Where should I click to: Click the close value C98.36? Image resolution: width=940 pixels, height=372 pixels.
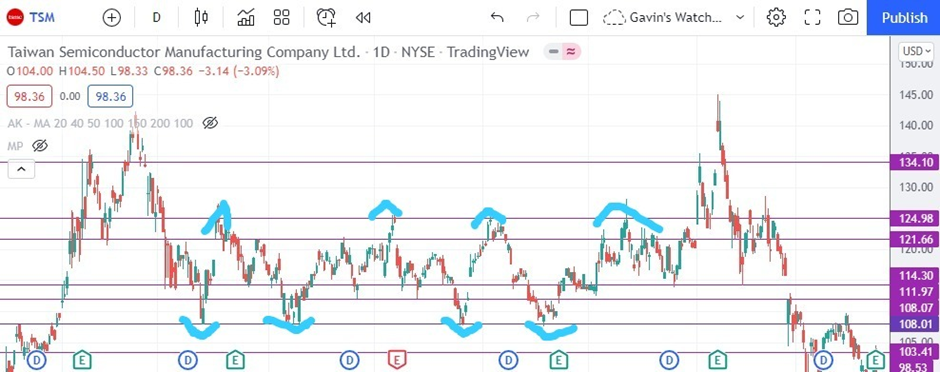(x=173, y=71)
